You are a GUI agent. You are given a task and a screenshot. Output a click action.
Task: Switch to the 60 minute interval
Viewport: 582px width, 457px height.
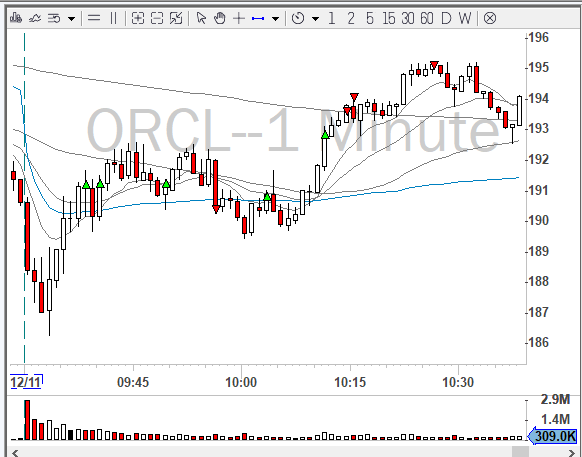427,18
